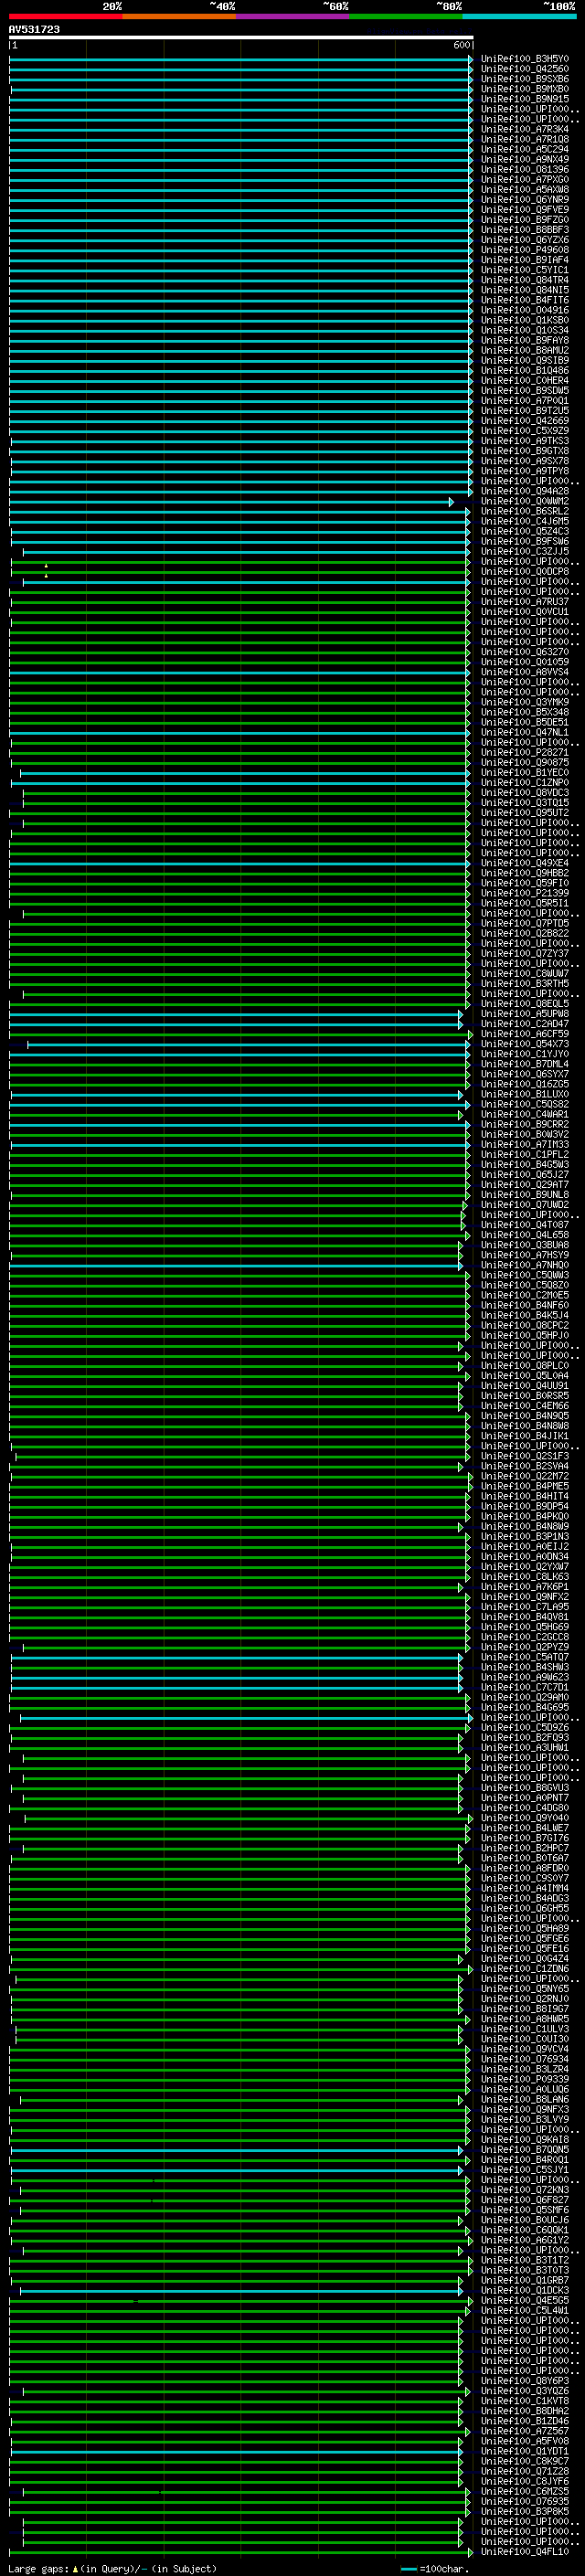This screenshot has width=585, height=2576.
Task: Click the UniRef100_Q8EQL5 hit name
Action: click(x=525, y=1003)
